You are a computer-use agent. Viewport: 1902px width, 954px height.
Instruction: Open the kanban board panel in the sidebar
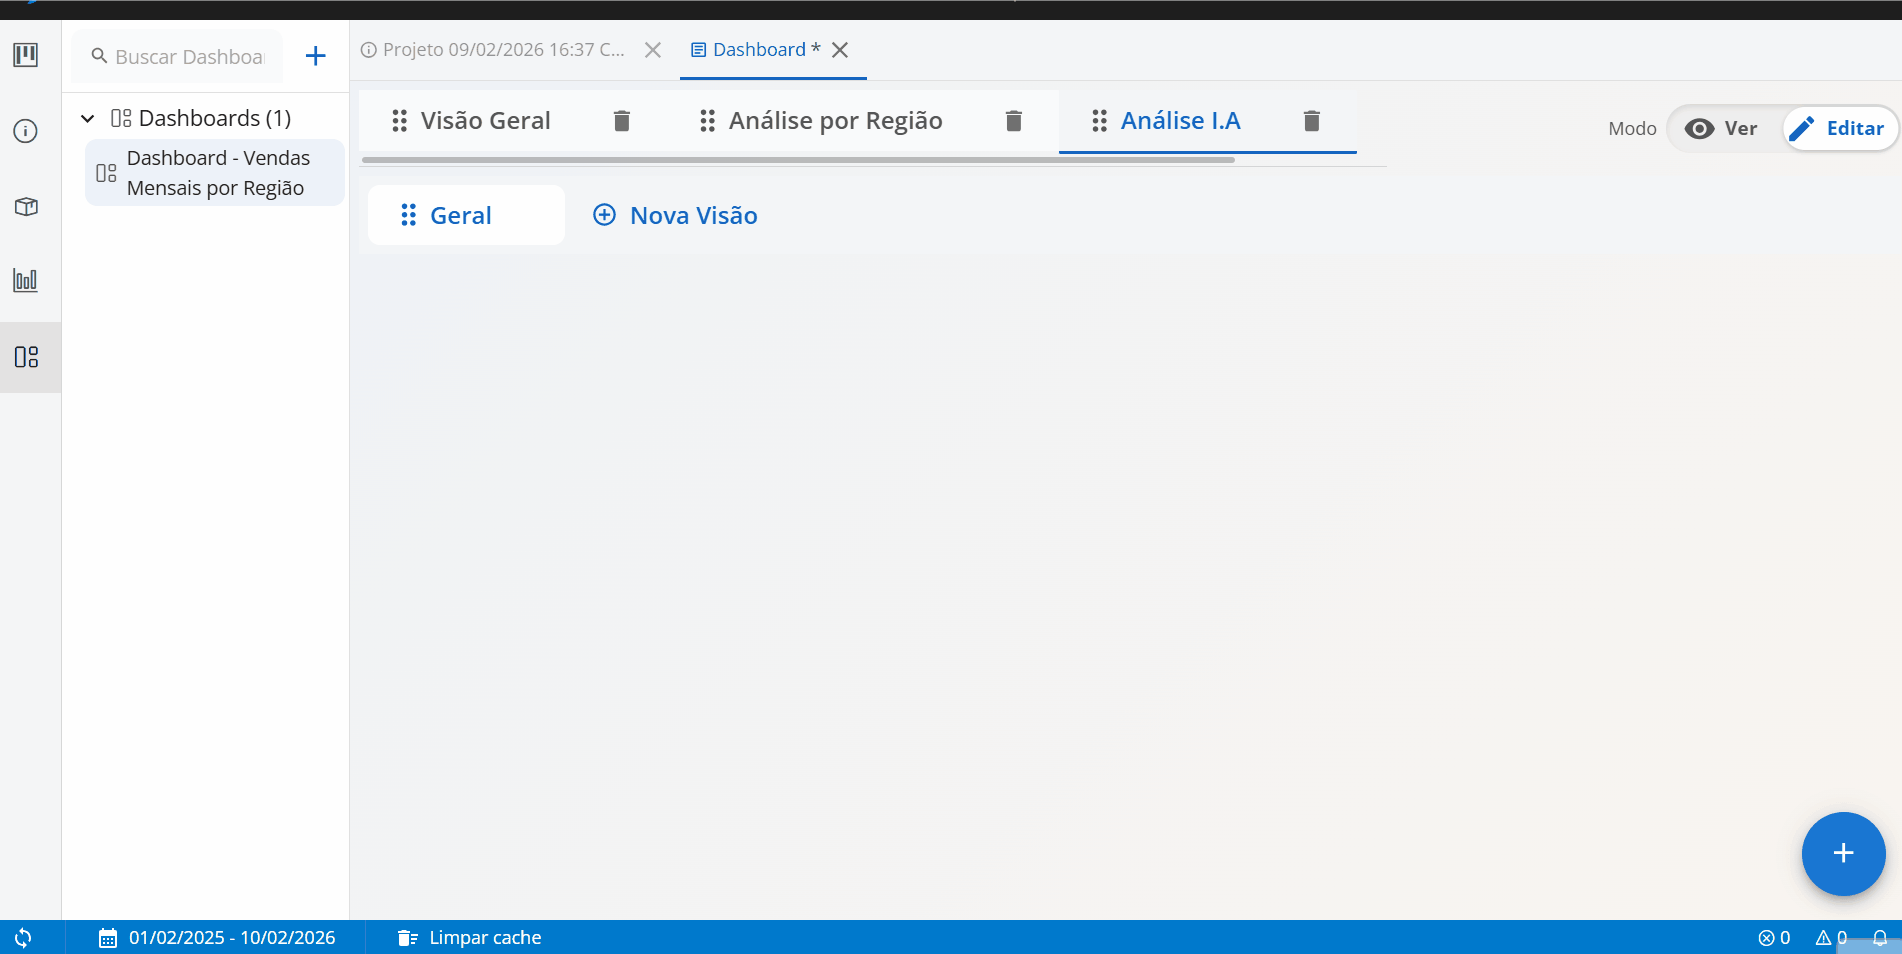point(25,56)
